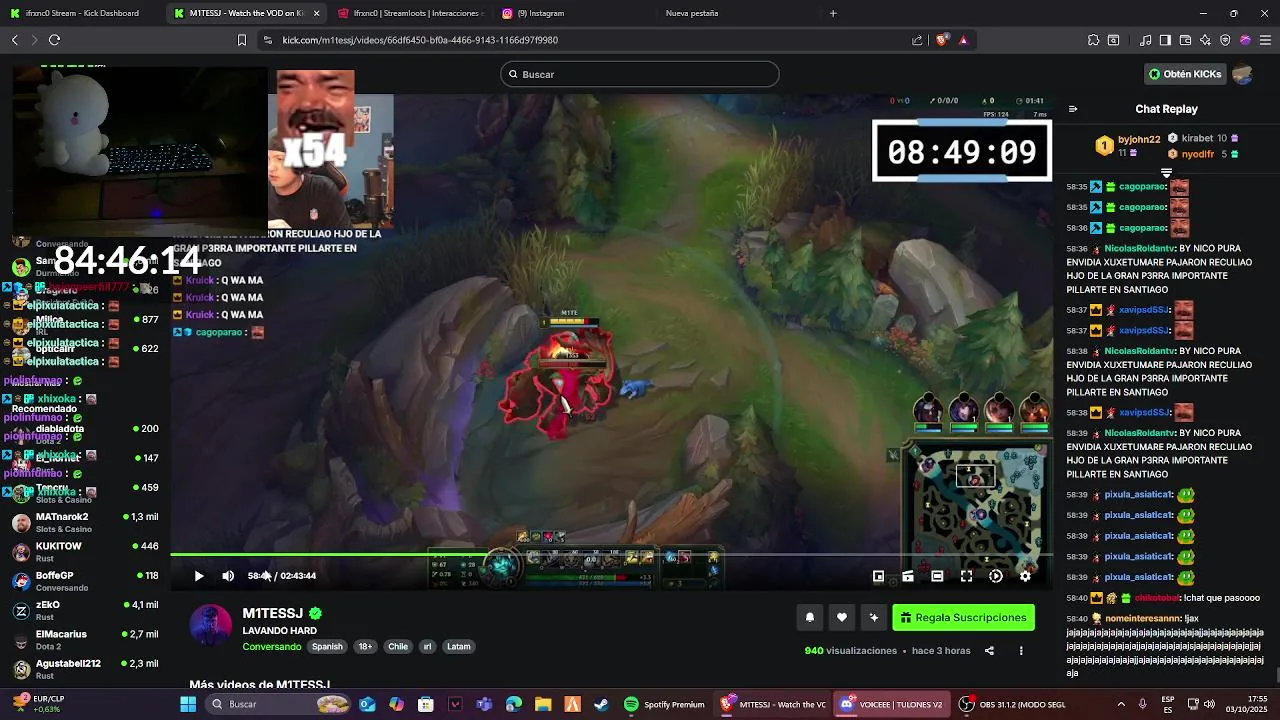Image resolution: width=1280 pixels, height=720 pixels.
Task: Open Discord VOICEEE window from taskbar
Action: coord(892,704)
